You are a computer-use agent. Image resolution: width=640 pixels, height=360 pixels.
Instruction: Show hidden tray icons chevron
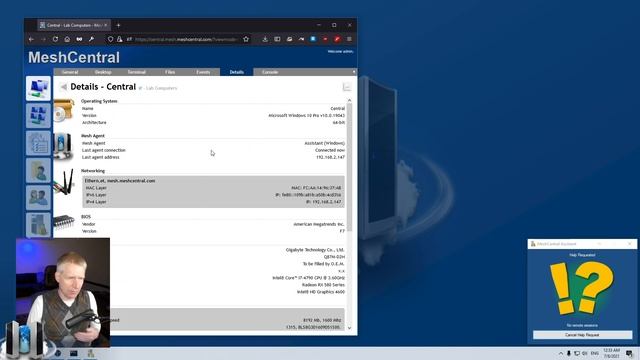click(x=561, y=353)
